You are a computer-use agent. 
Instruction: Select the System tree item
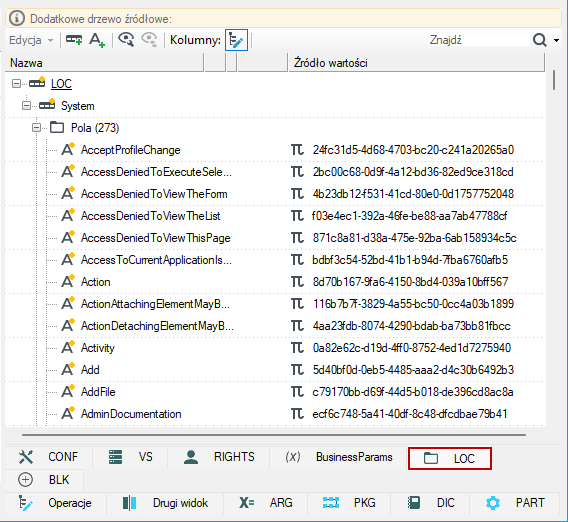(78, 106)
